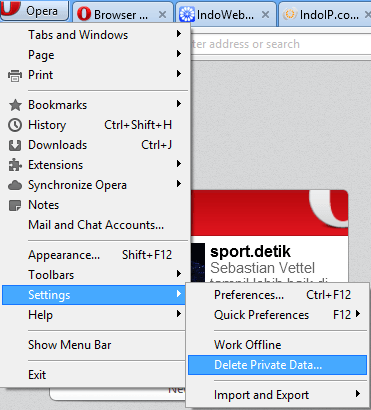This screenshot has height=410, width=371.
Task: Click the Opera menu button
Action: (x=34, y=11)
